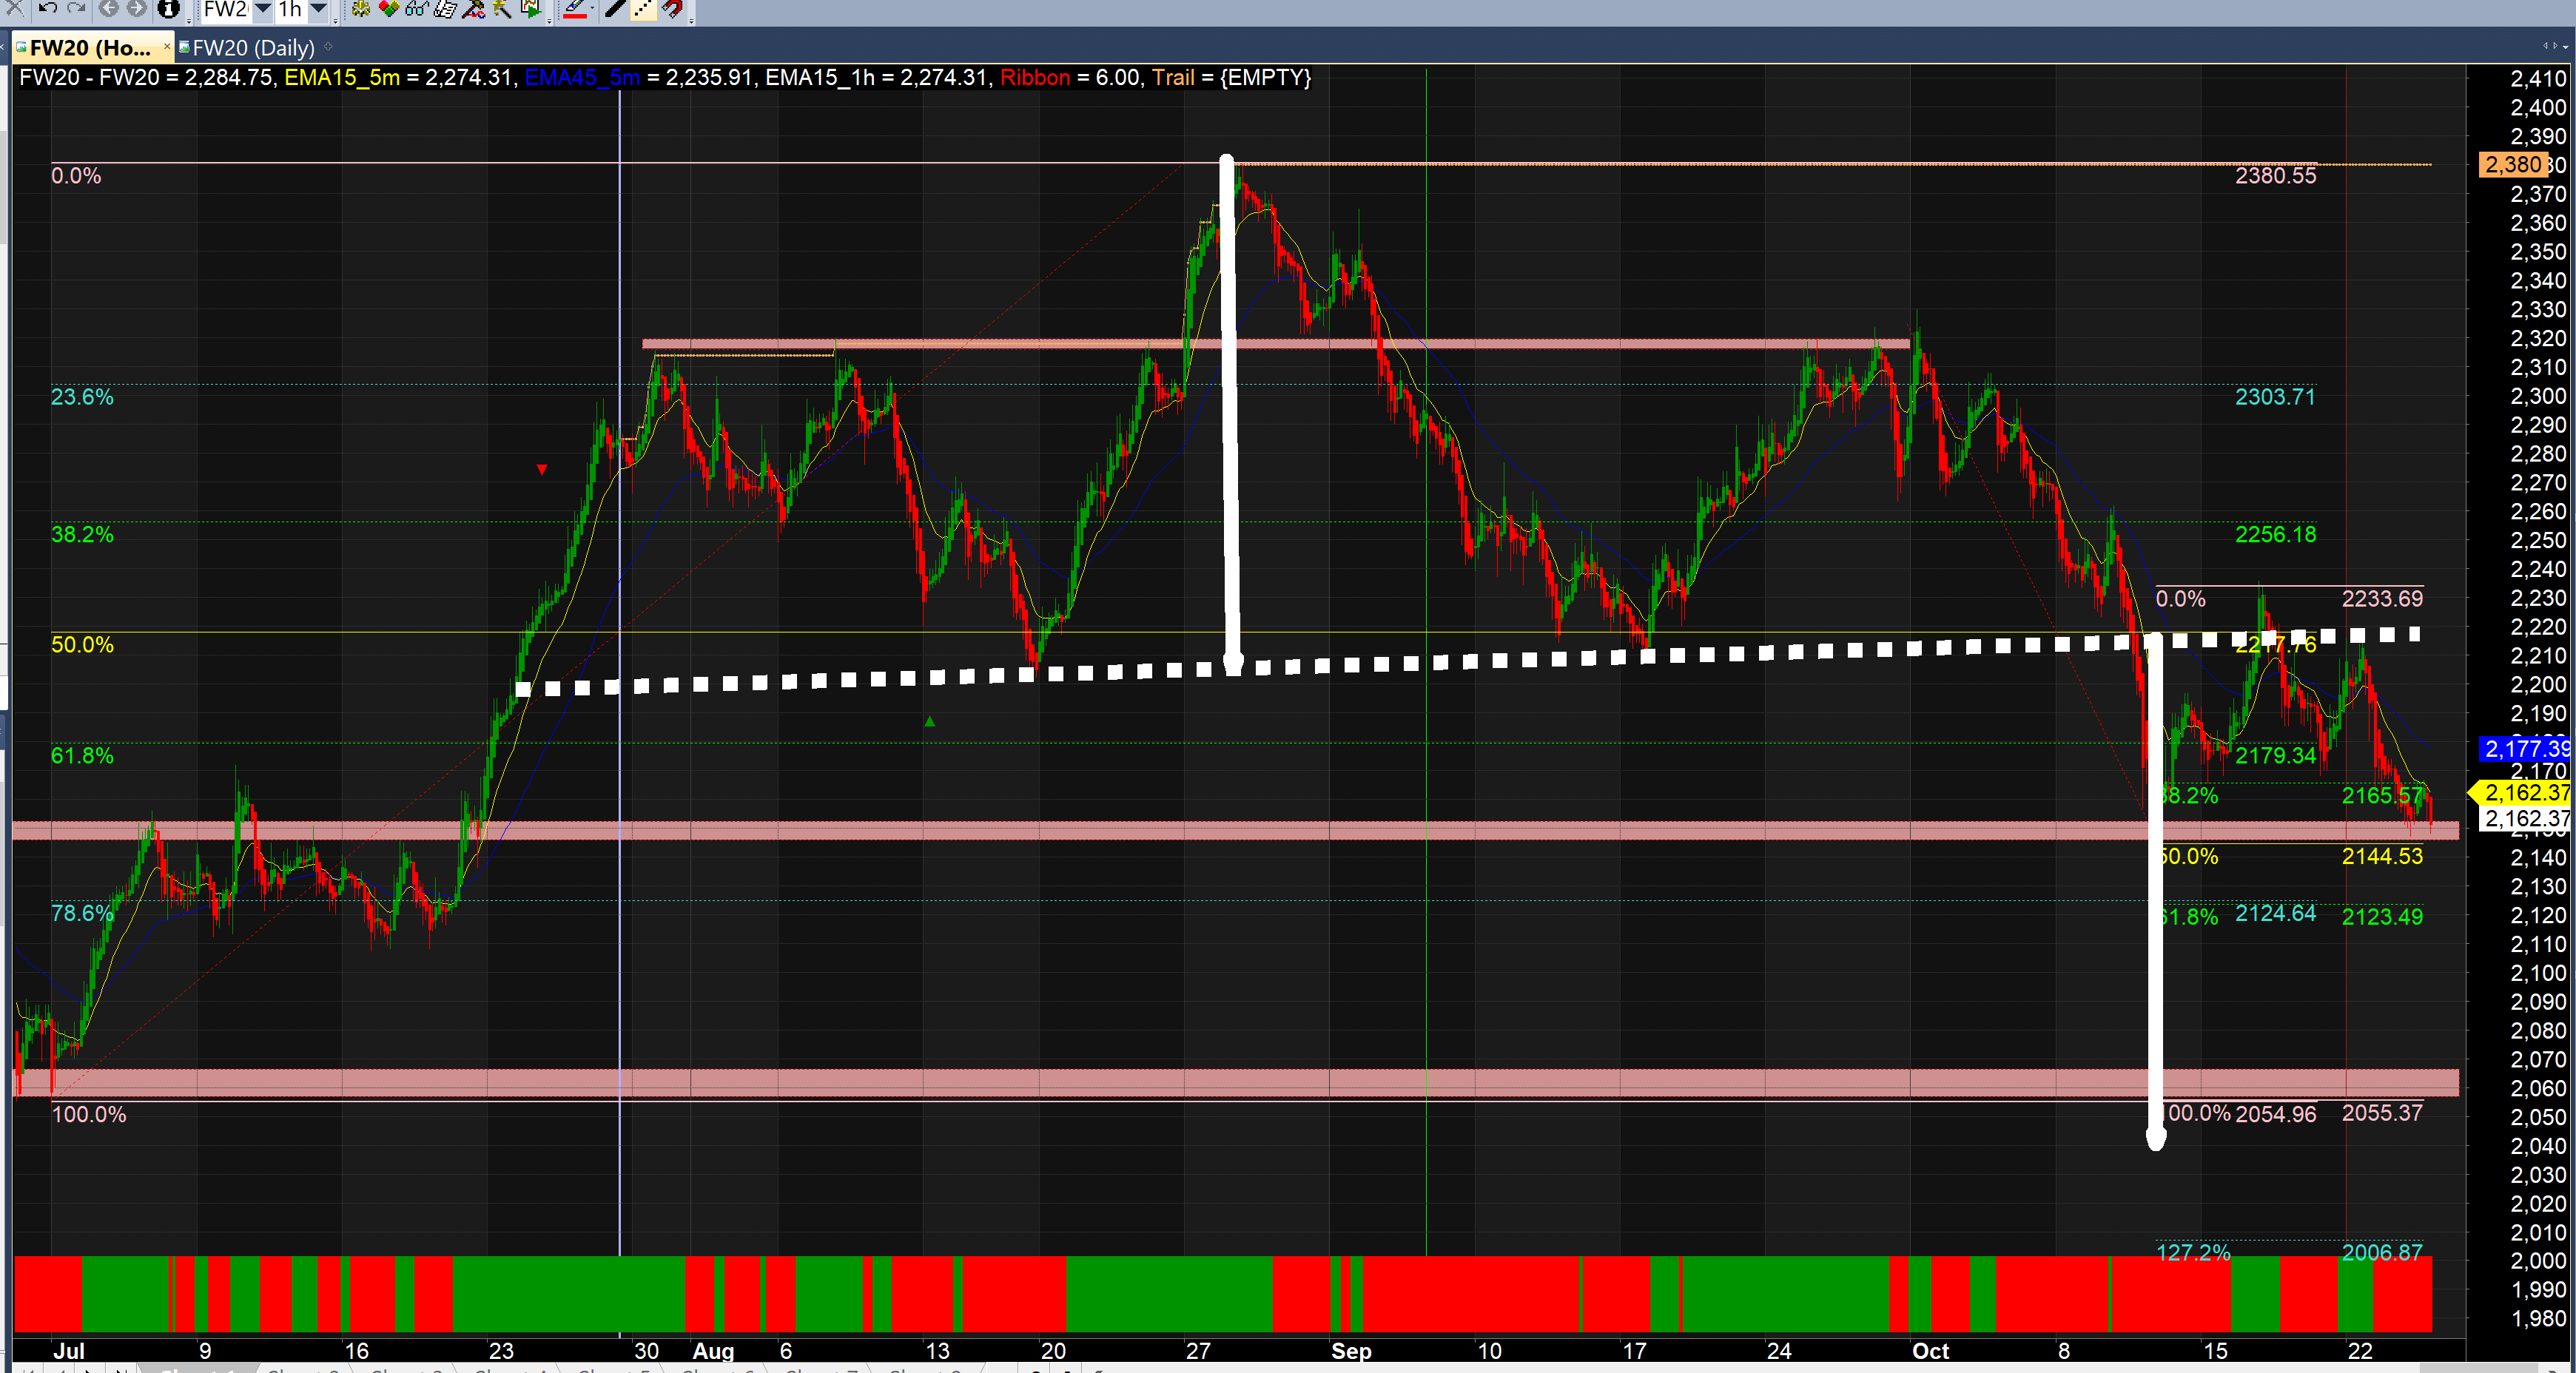The height and width of the screenshot is (1373, 2576).
Task: Close the FW20 hourly chart tab
Action: 167,46
